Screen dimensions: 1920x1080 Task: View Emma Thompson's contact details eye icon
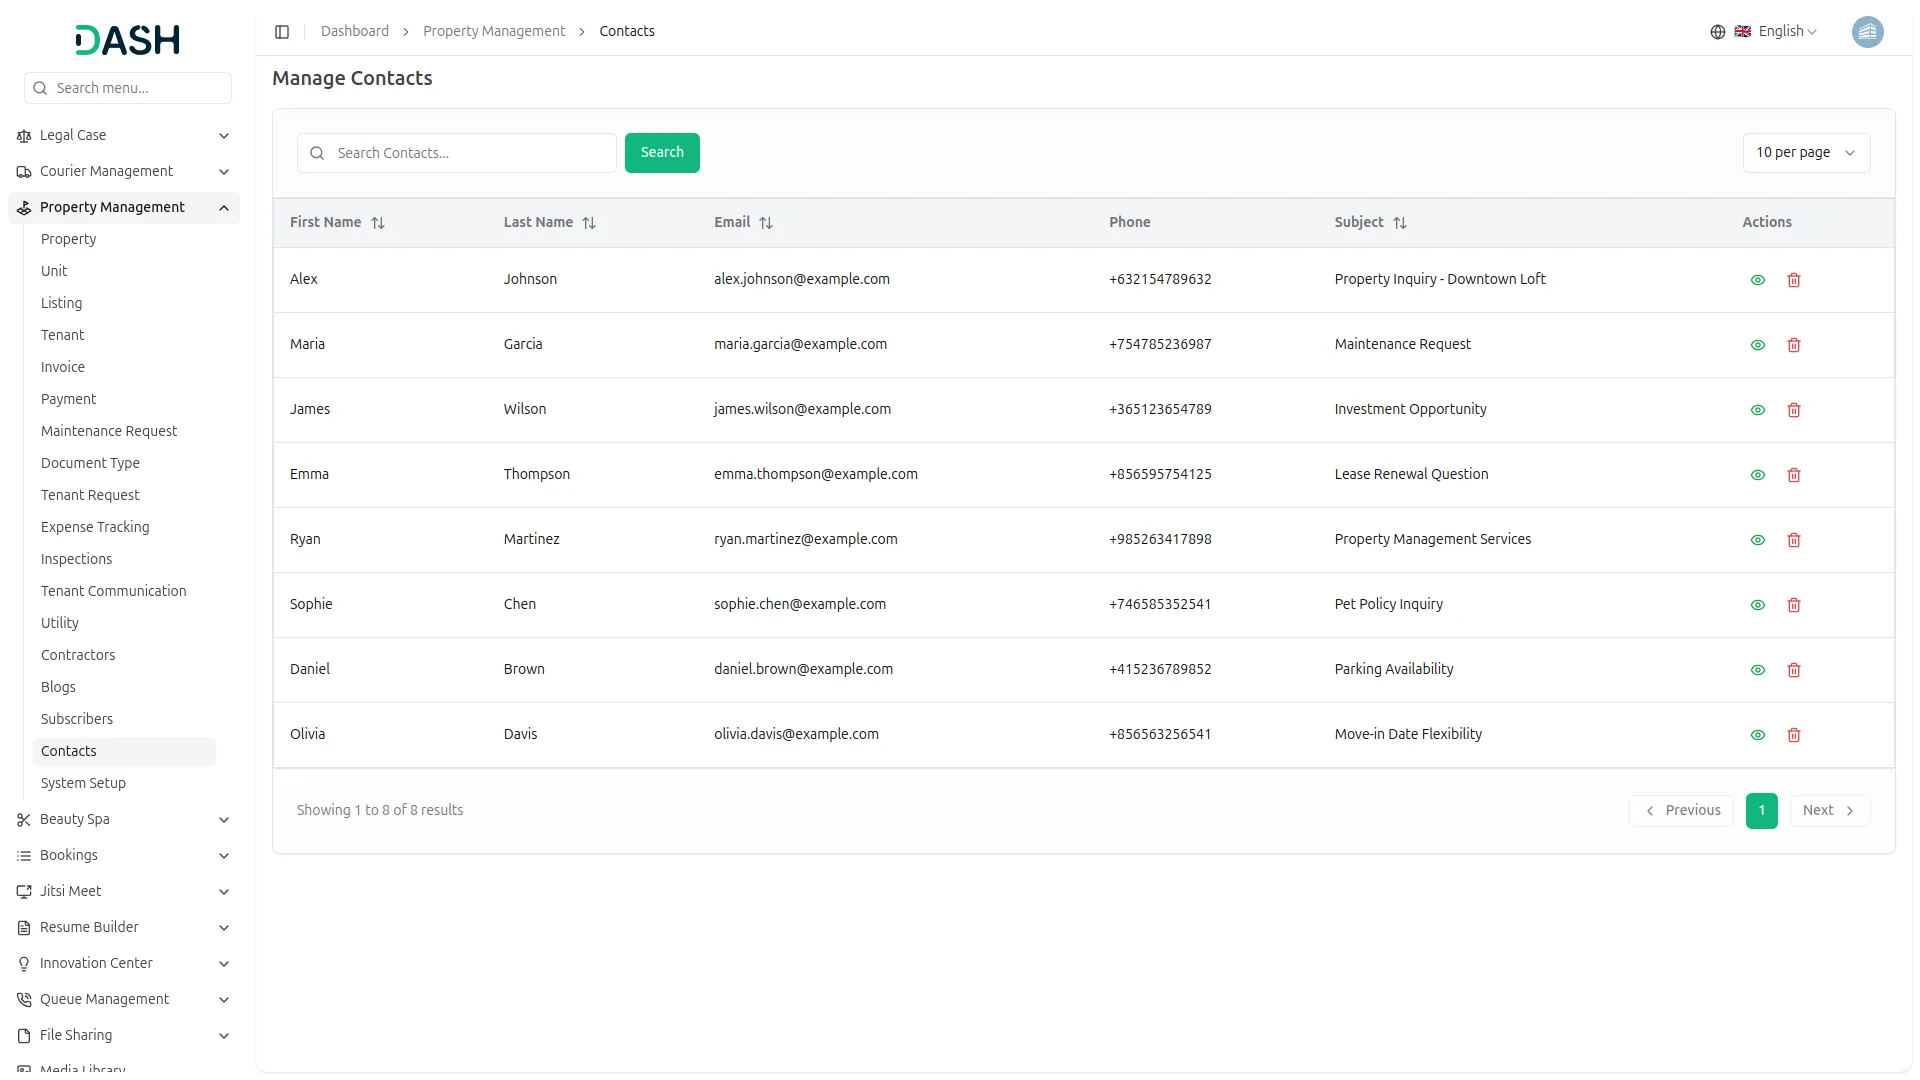pyautogui.click(x=1758, y=475)
